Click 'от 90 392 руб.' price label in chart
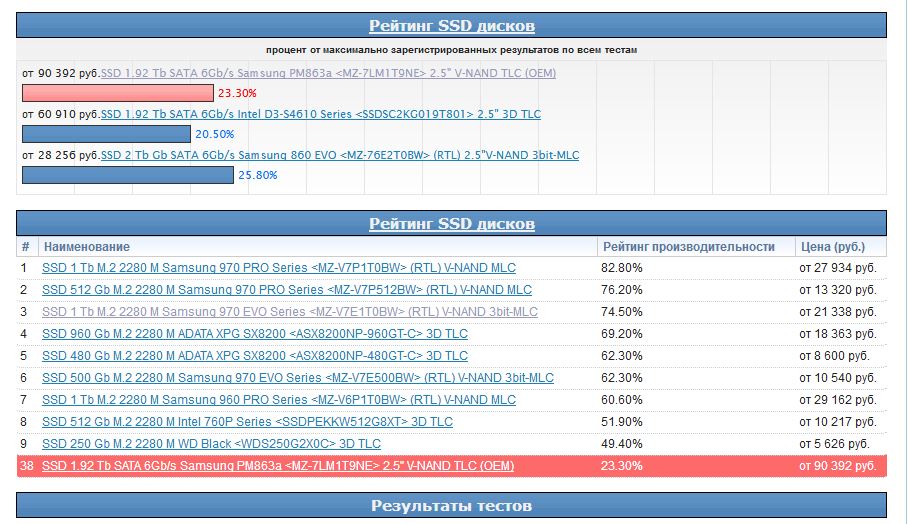 coord(61,74)
